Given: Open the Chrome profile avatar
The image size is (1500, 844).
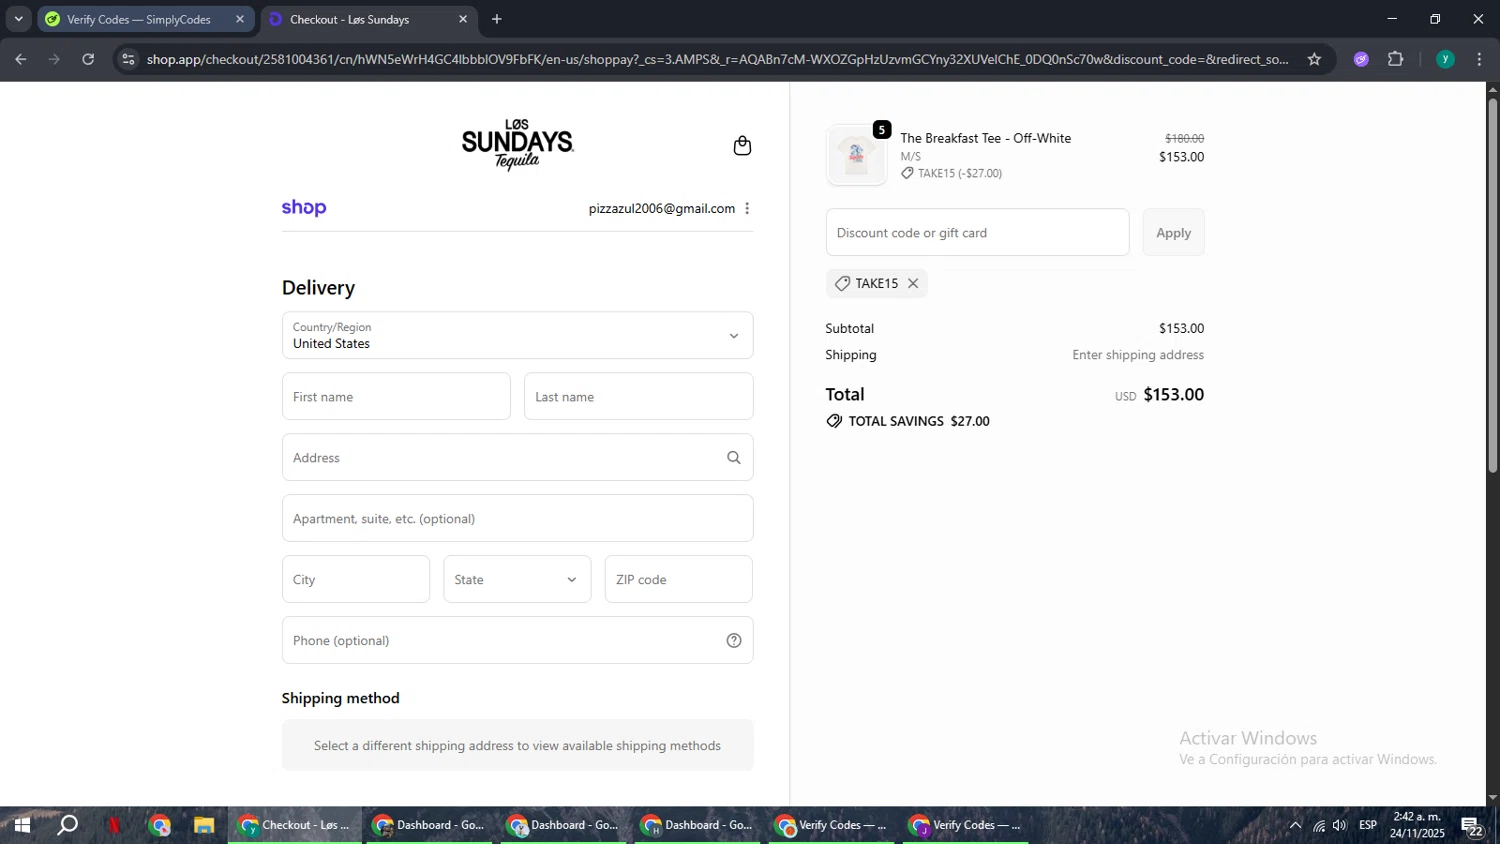Looking at the screenshot, I should [x=1445, y=59].
